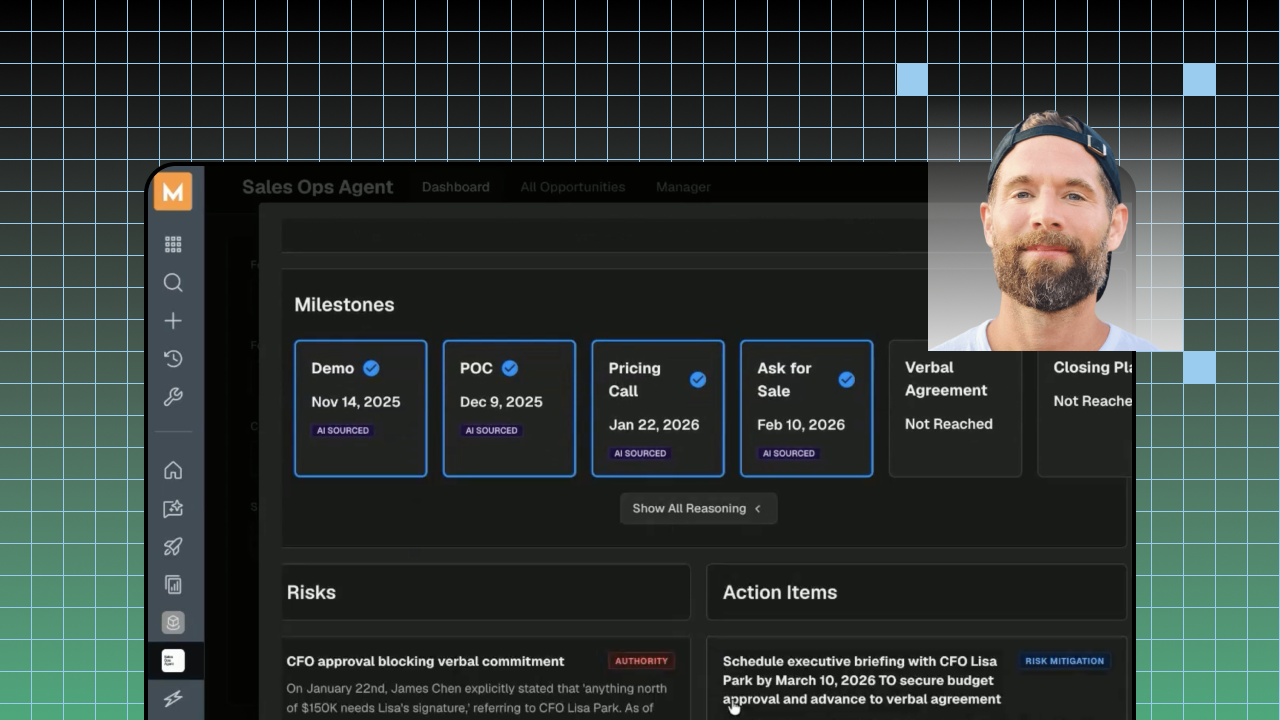Viewport: 1280px width, 720px height.
Task: Click the orange M logo icon
Action: click(173, 191)
